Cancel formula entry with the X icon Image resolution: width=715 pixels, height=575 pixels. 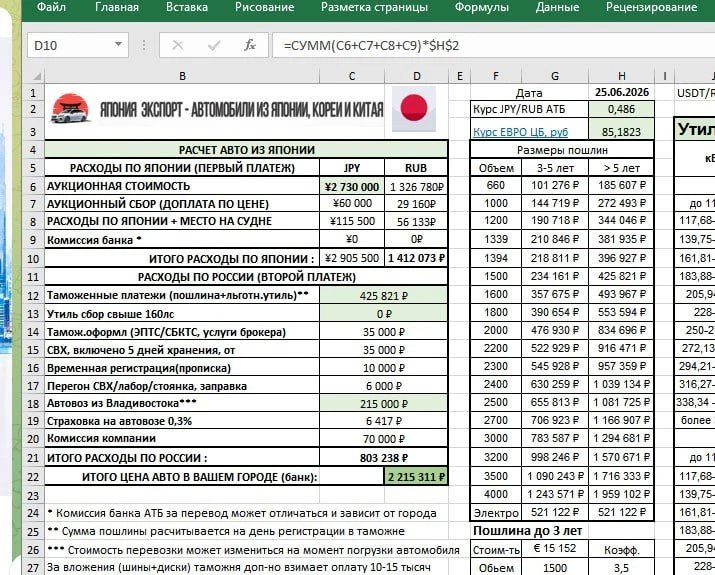pyautogui.click(x=178, y=45)
